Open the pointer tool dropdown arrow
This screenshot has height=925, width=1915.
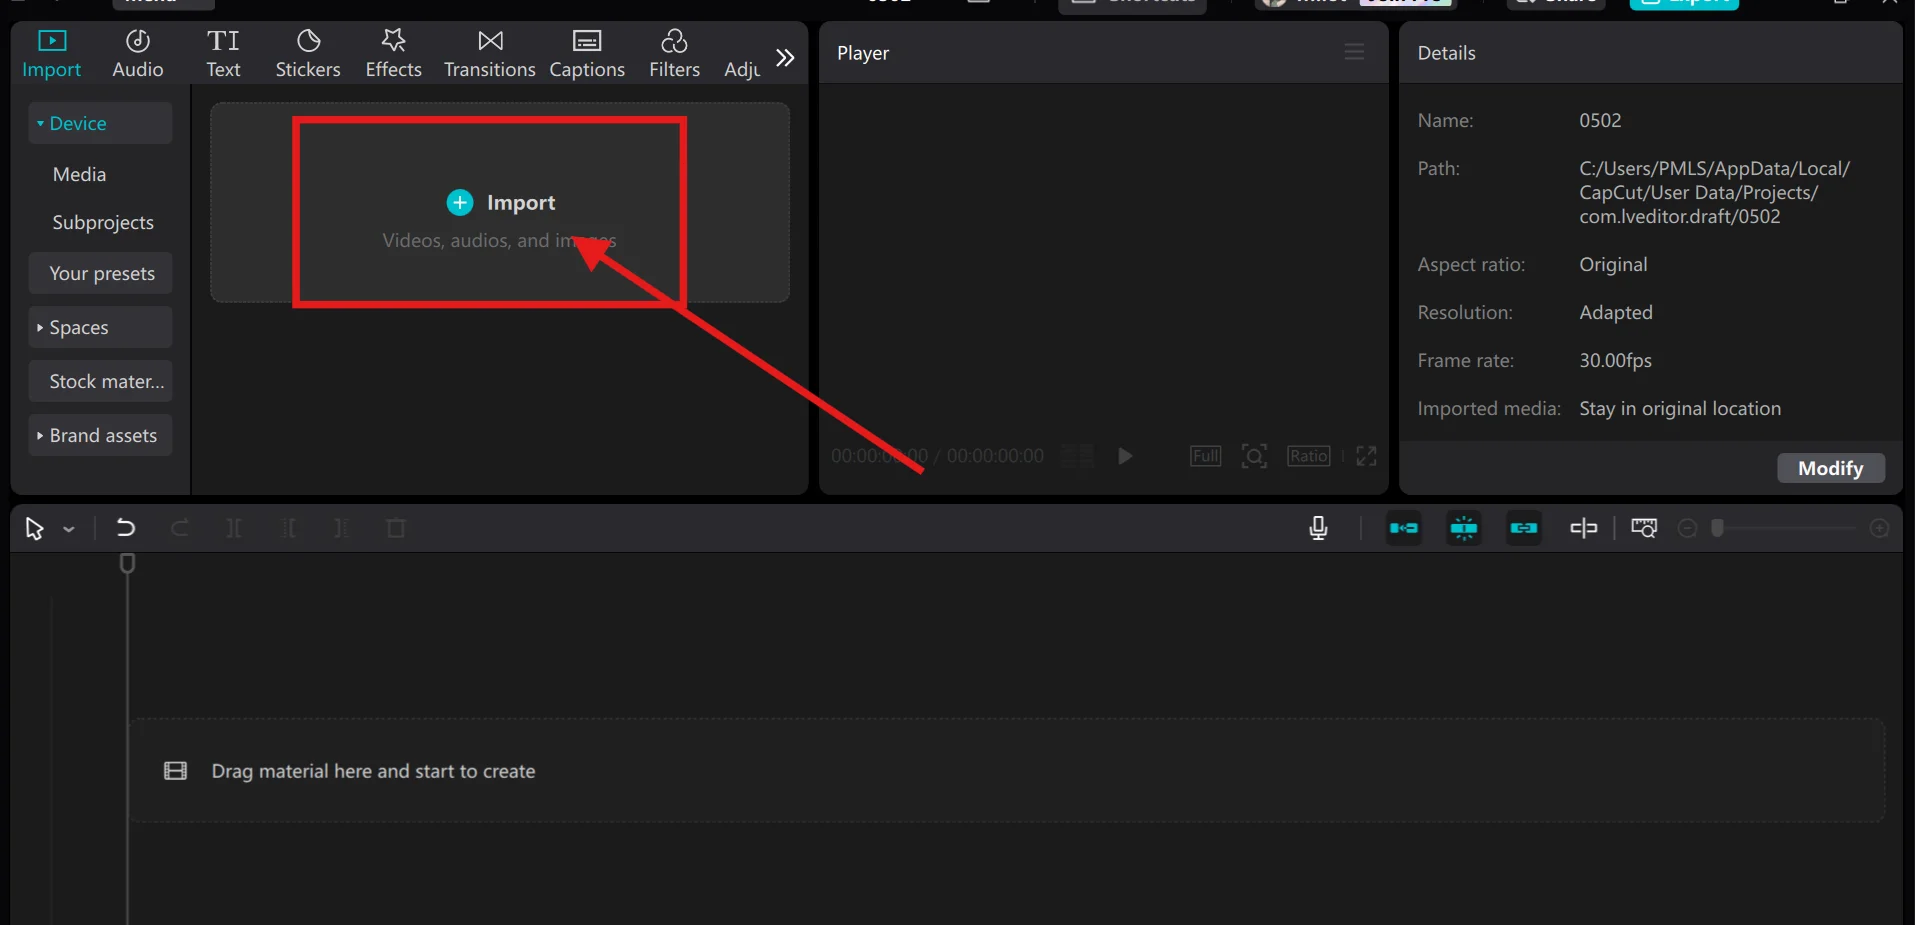[x=69, y=529]
